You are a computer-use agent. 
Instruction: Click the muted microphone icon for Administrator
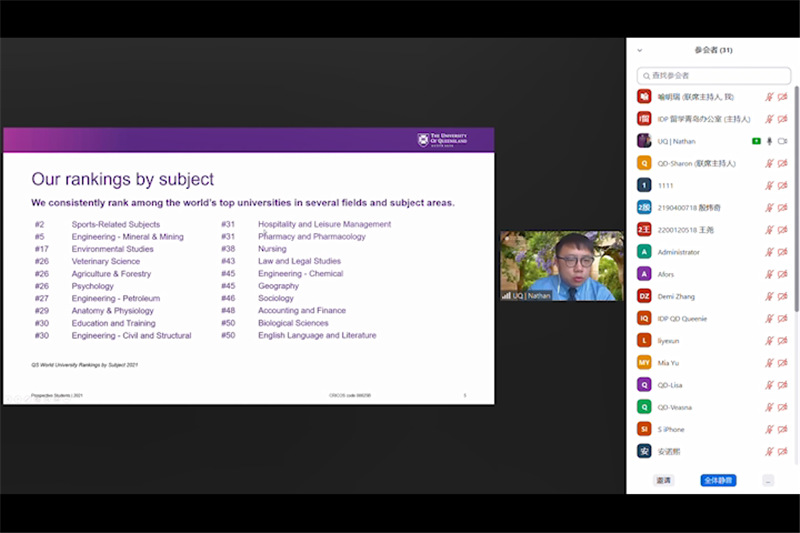(x=769, y=252)
